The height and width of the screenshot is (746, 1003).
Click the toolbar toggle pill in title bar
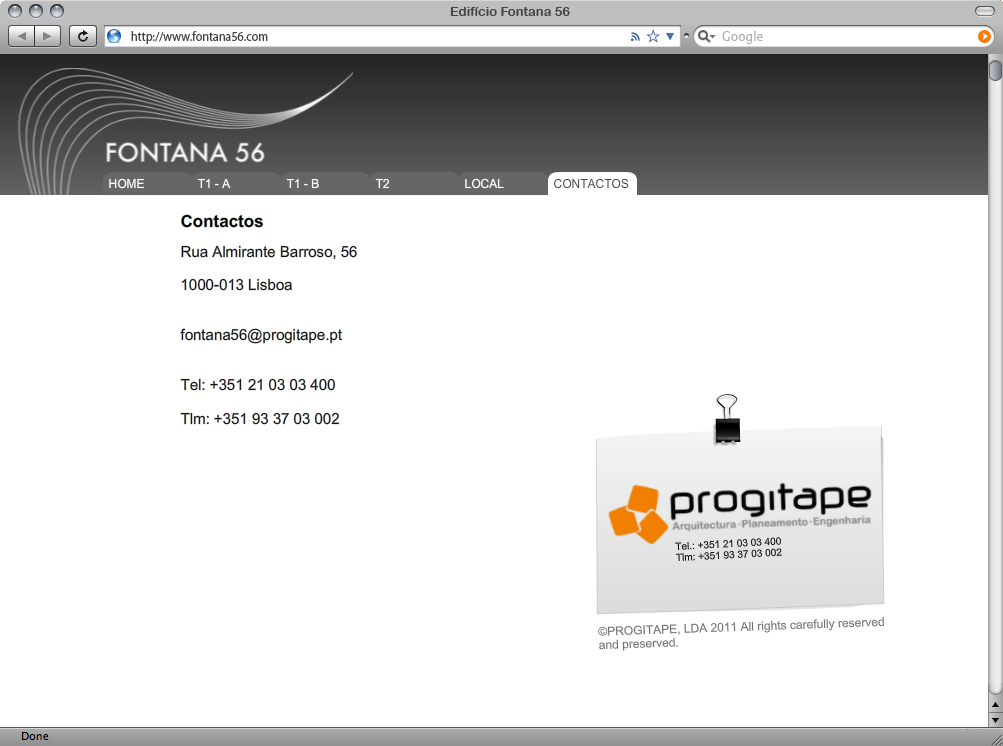click(x=984, y=11)
